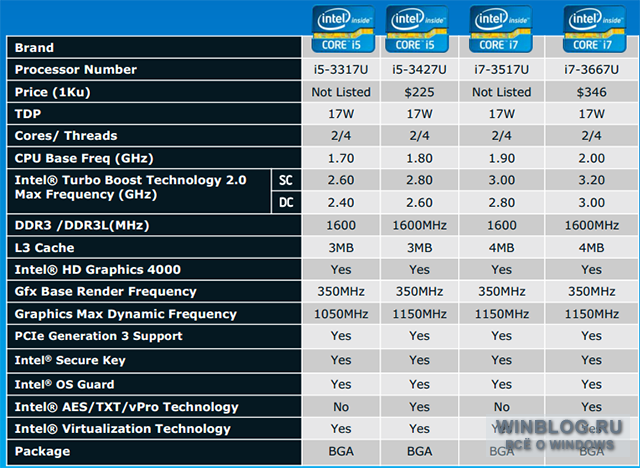Click '350MHz' render frequency for i5-3427U
The height and width of the screenshot is (468, 640).
point(419,292)
